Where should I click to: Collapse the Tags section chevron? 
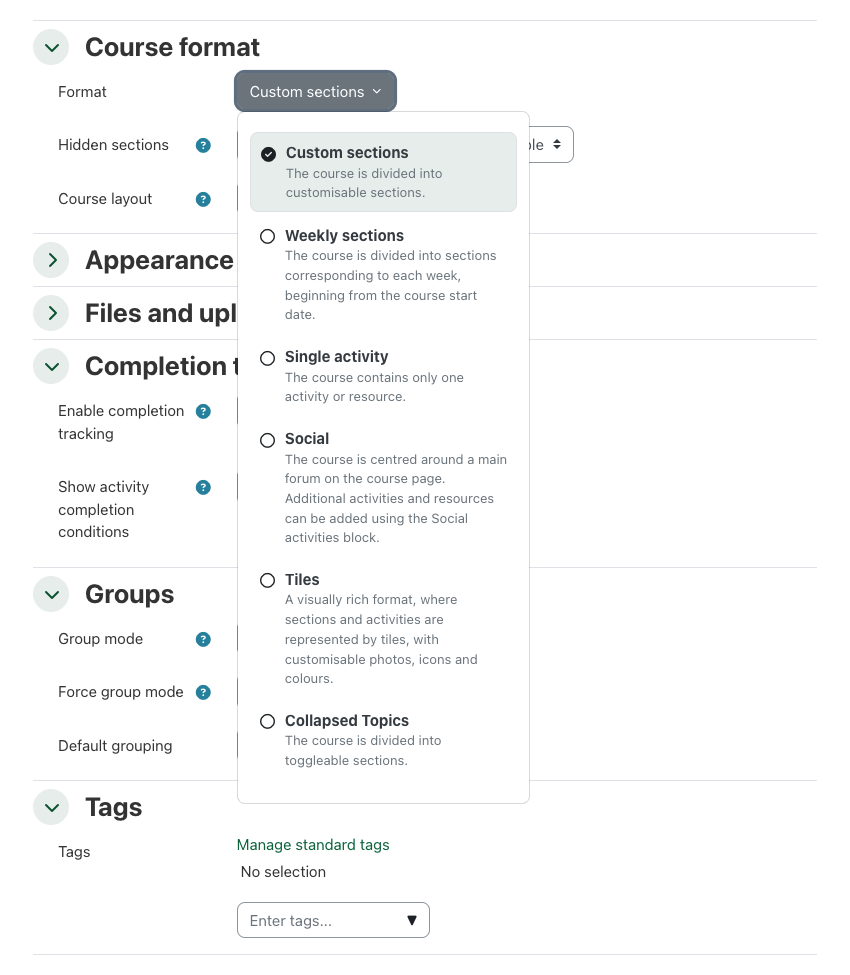[x=51, y=807]
